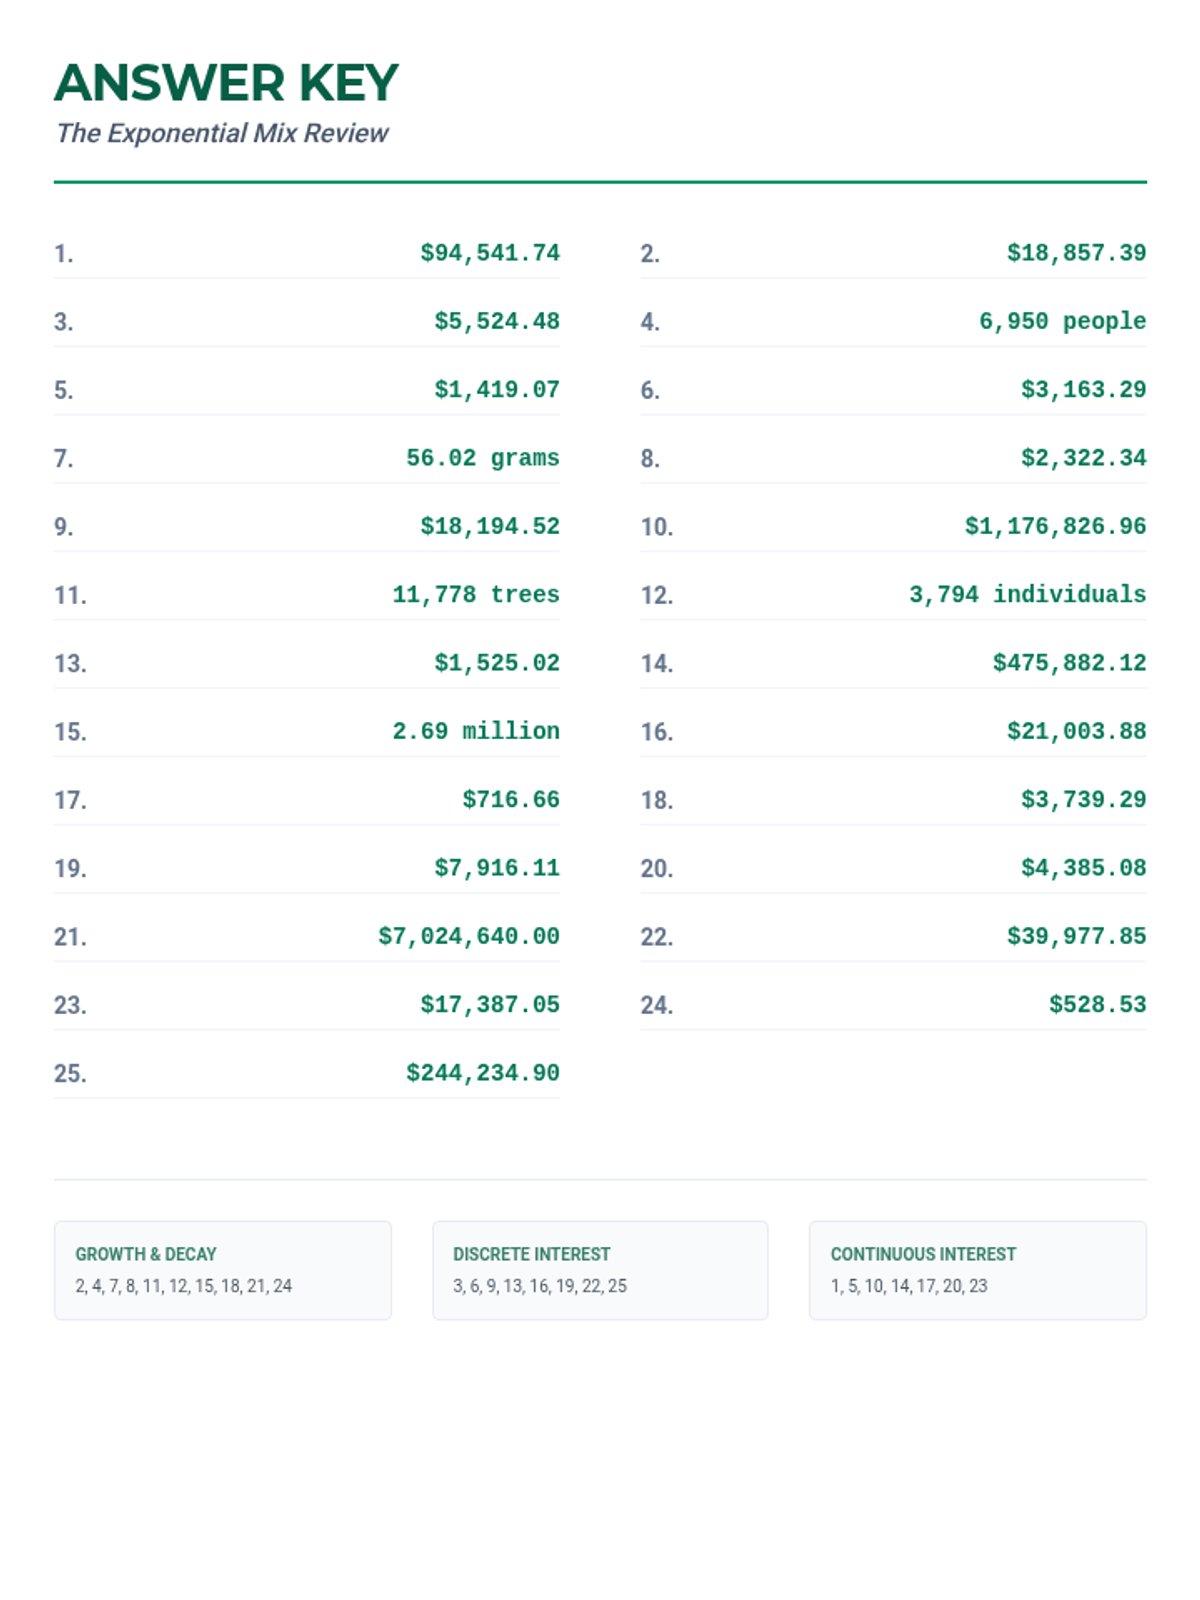Click the answer $475,882.12
Image resolution: width=1200 pixels, height=1600 pixels.
point(1068,663)
